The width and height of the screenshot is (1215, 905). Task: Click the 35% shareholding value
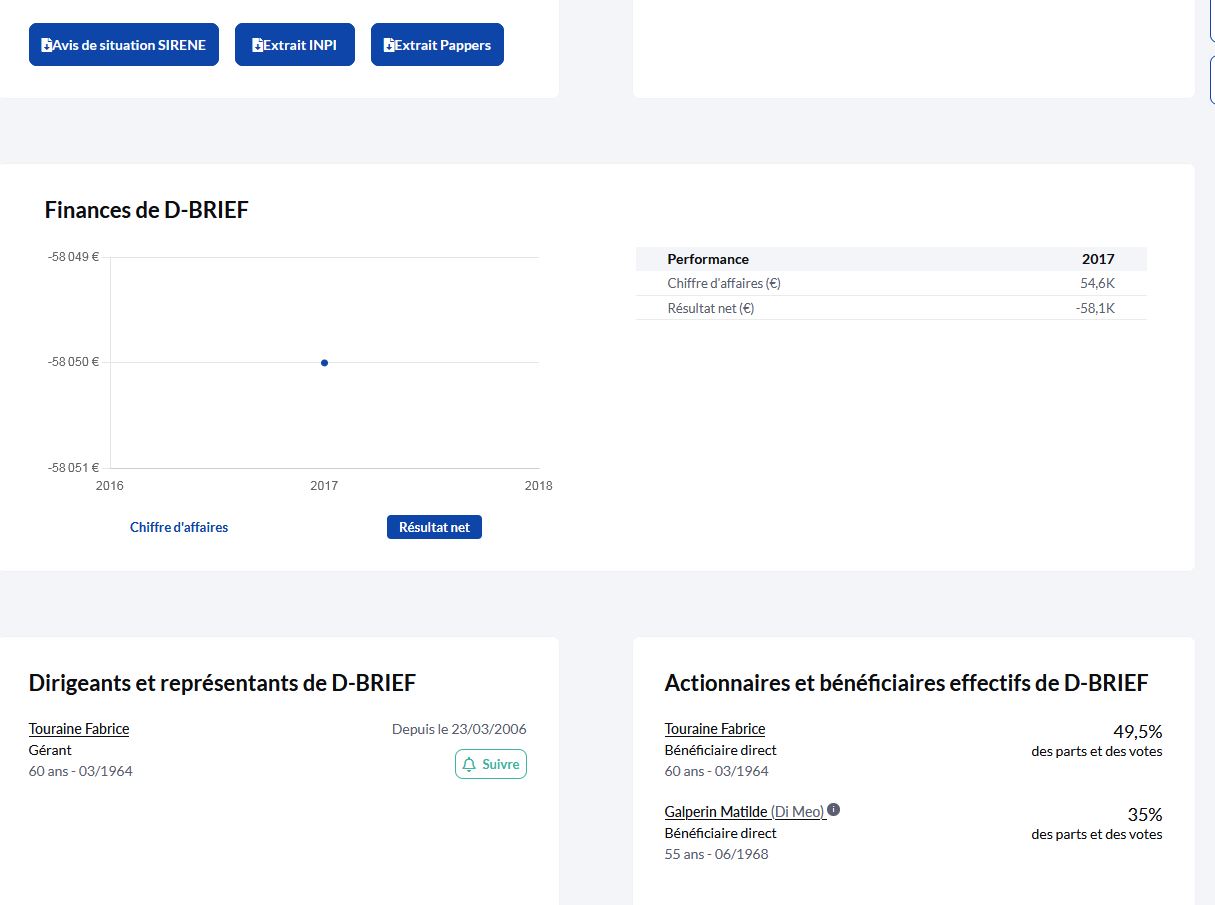1144,814
